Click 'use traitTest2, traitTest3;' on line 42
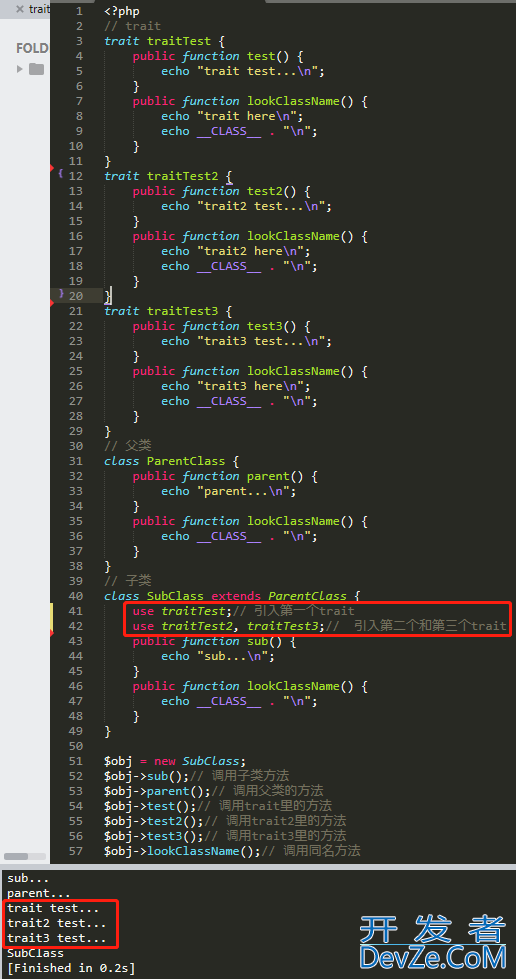Screen dimensions: 516x979 (x=228, y=626)
